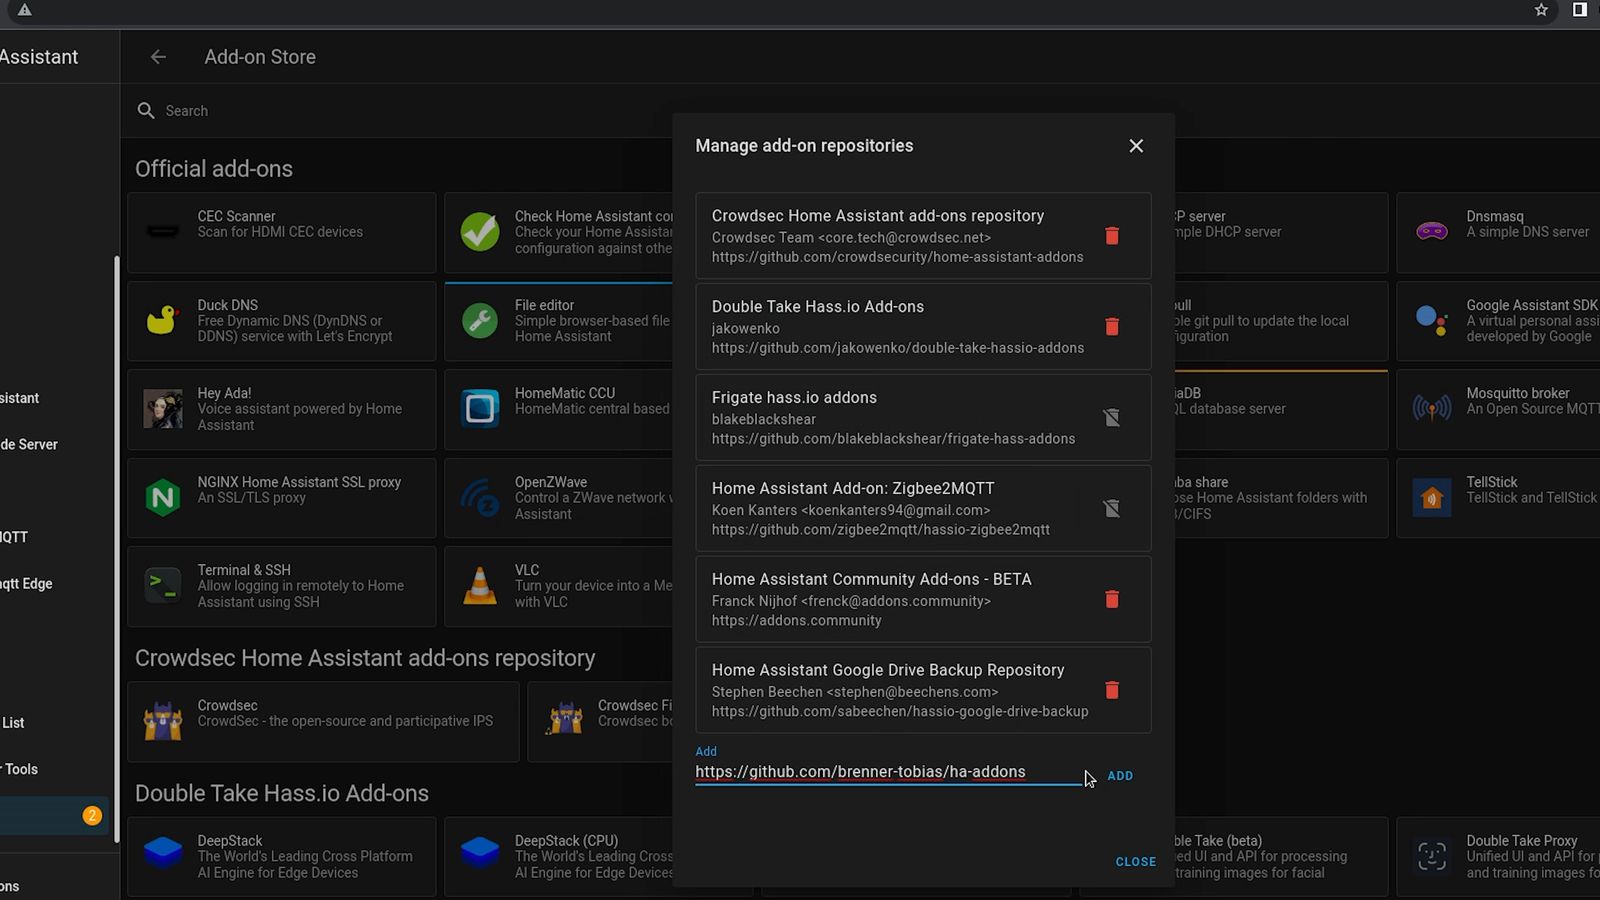Go back using the Add-on Store arrow
The width and height of the screenshot is (1600, 900).
coord(158,57)
